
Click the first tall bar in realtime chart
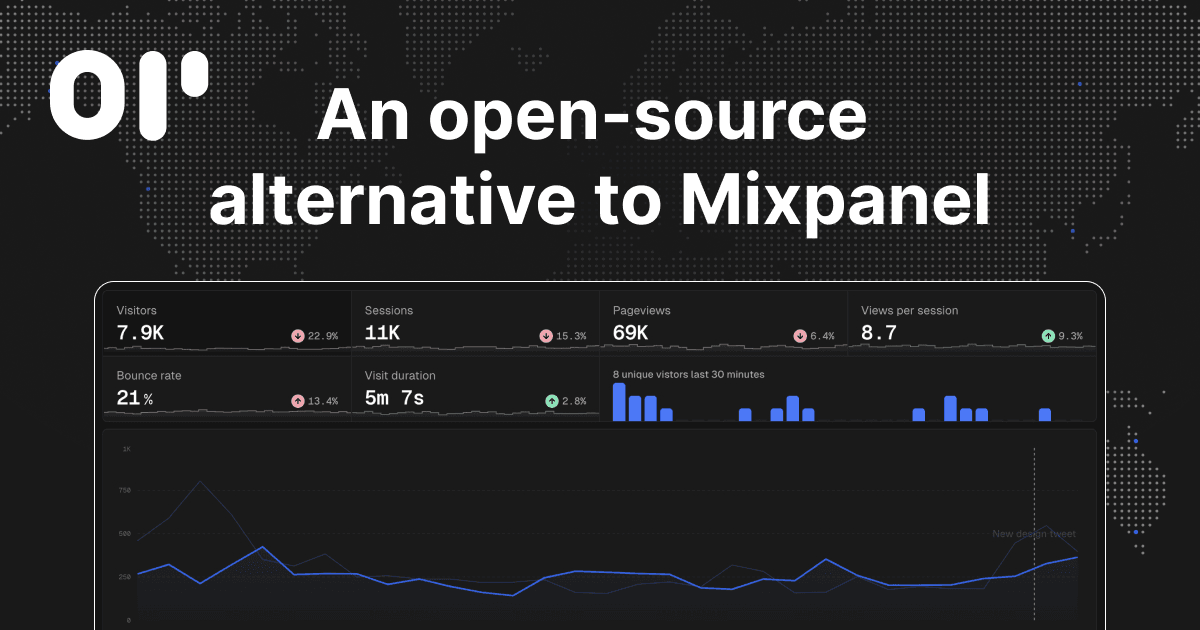(x=619, y=402)
